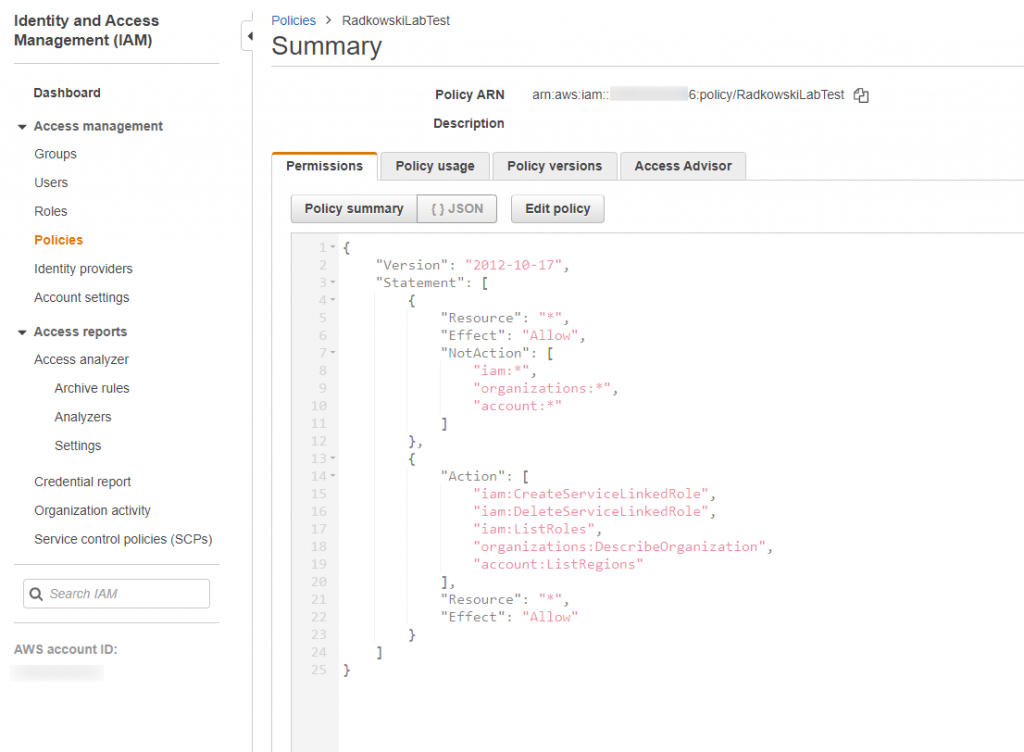1024x752 pixels.
Task: Select Policies in the sidebar
Action: pos(59,240)
